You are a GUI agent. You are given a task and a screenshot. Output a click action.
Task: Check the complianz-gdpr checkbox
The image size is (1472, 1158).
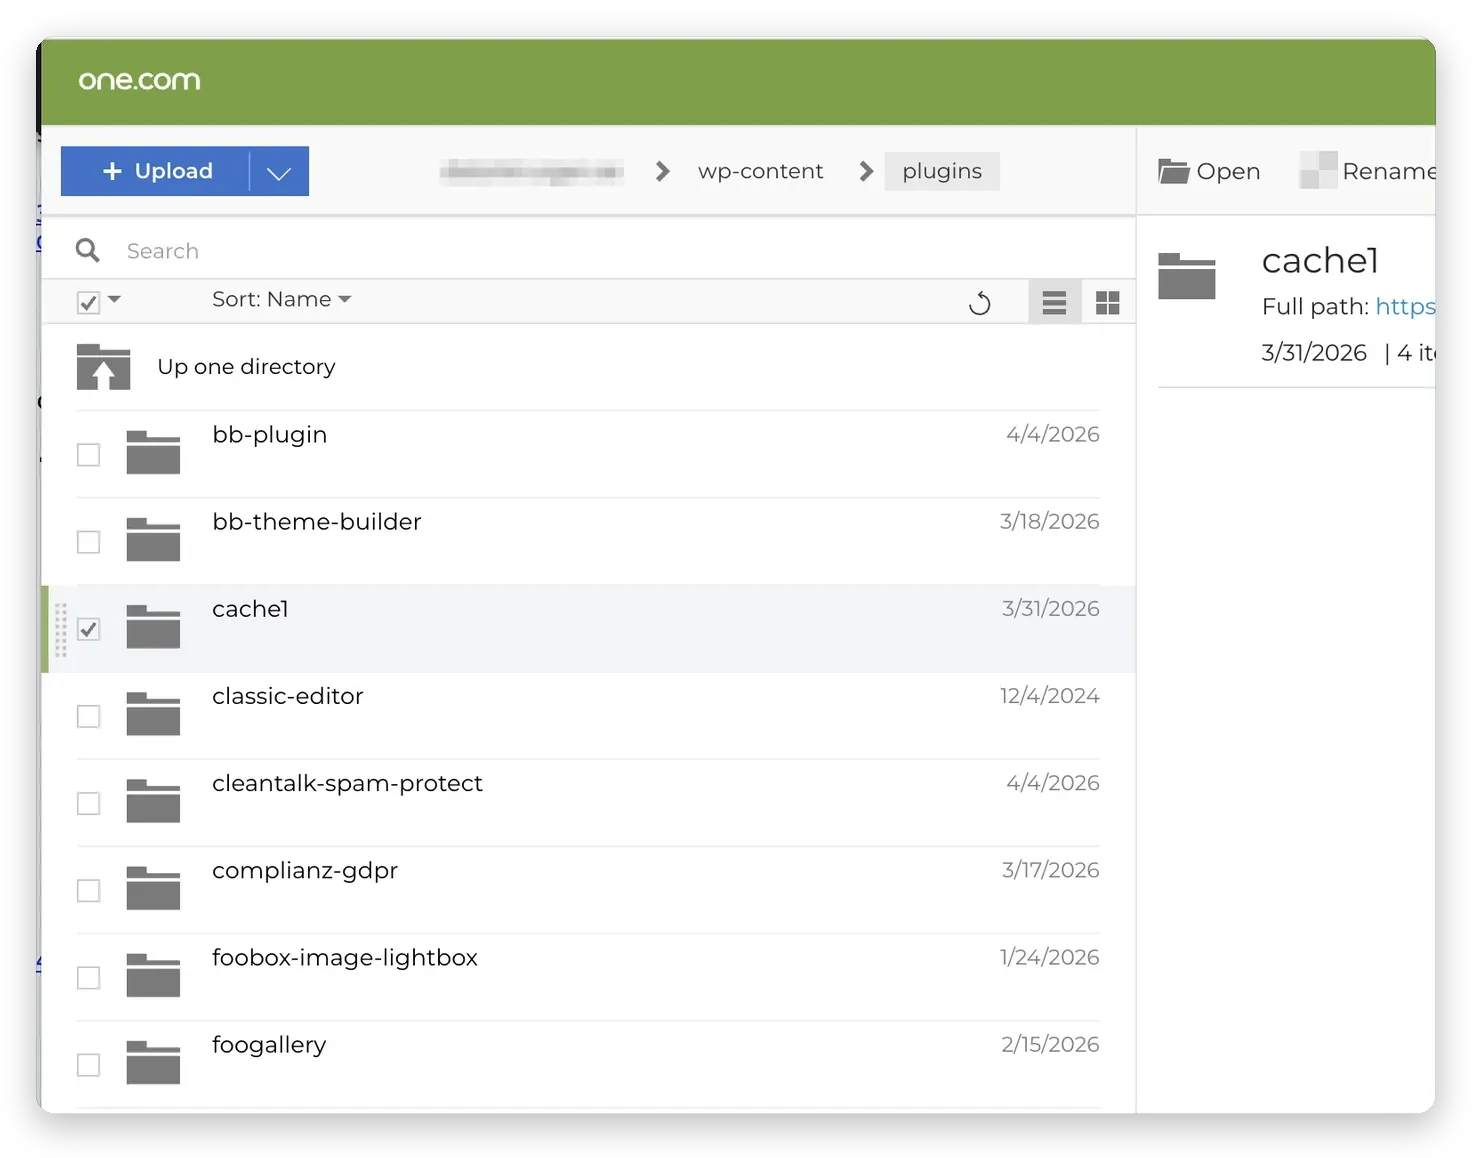click(x=89, y=890)
